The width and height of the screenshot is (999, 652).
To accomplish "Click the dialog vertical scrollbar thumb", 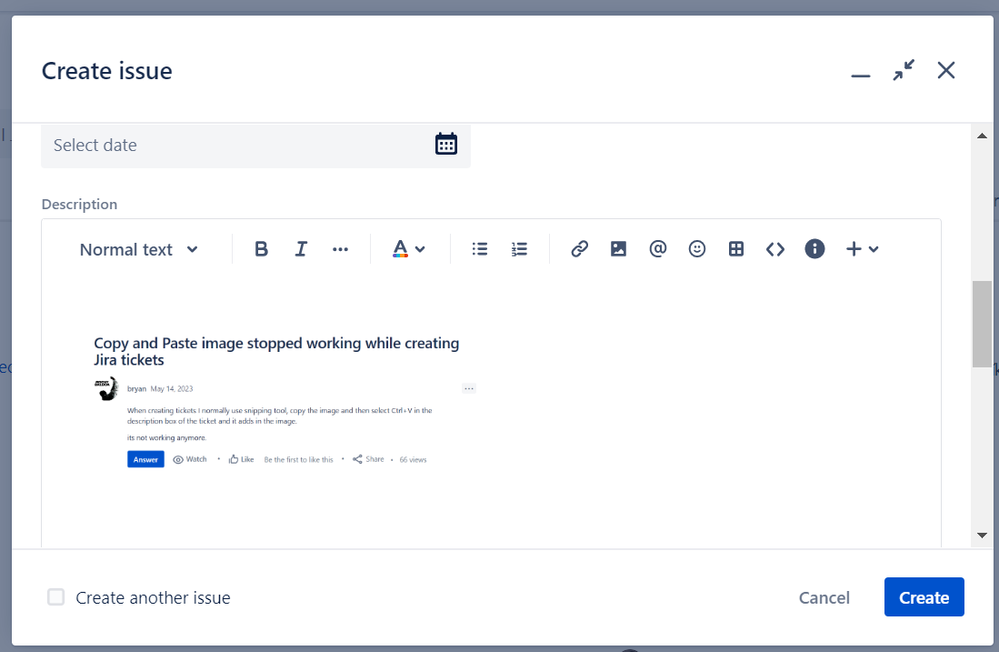I will pyautogui.click(x=981, y=324).
